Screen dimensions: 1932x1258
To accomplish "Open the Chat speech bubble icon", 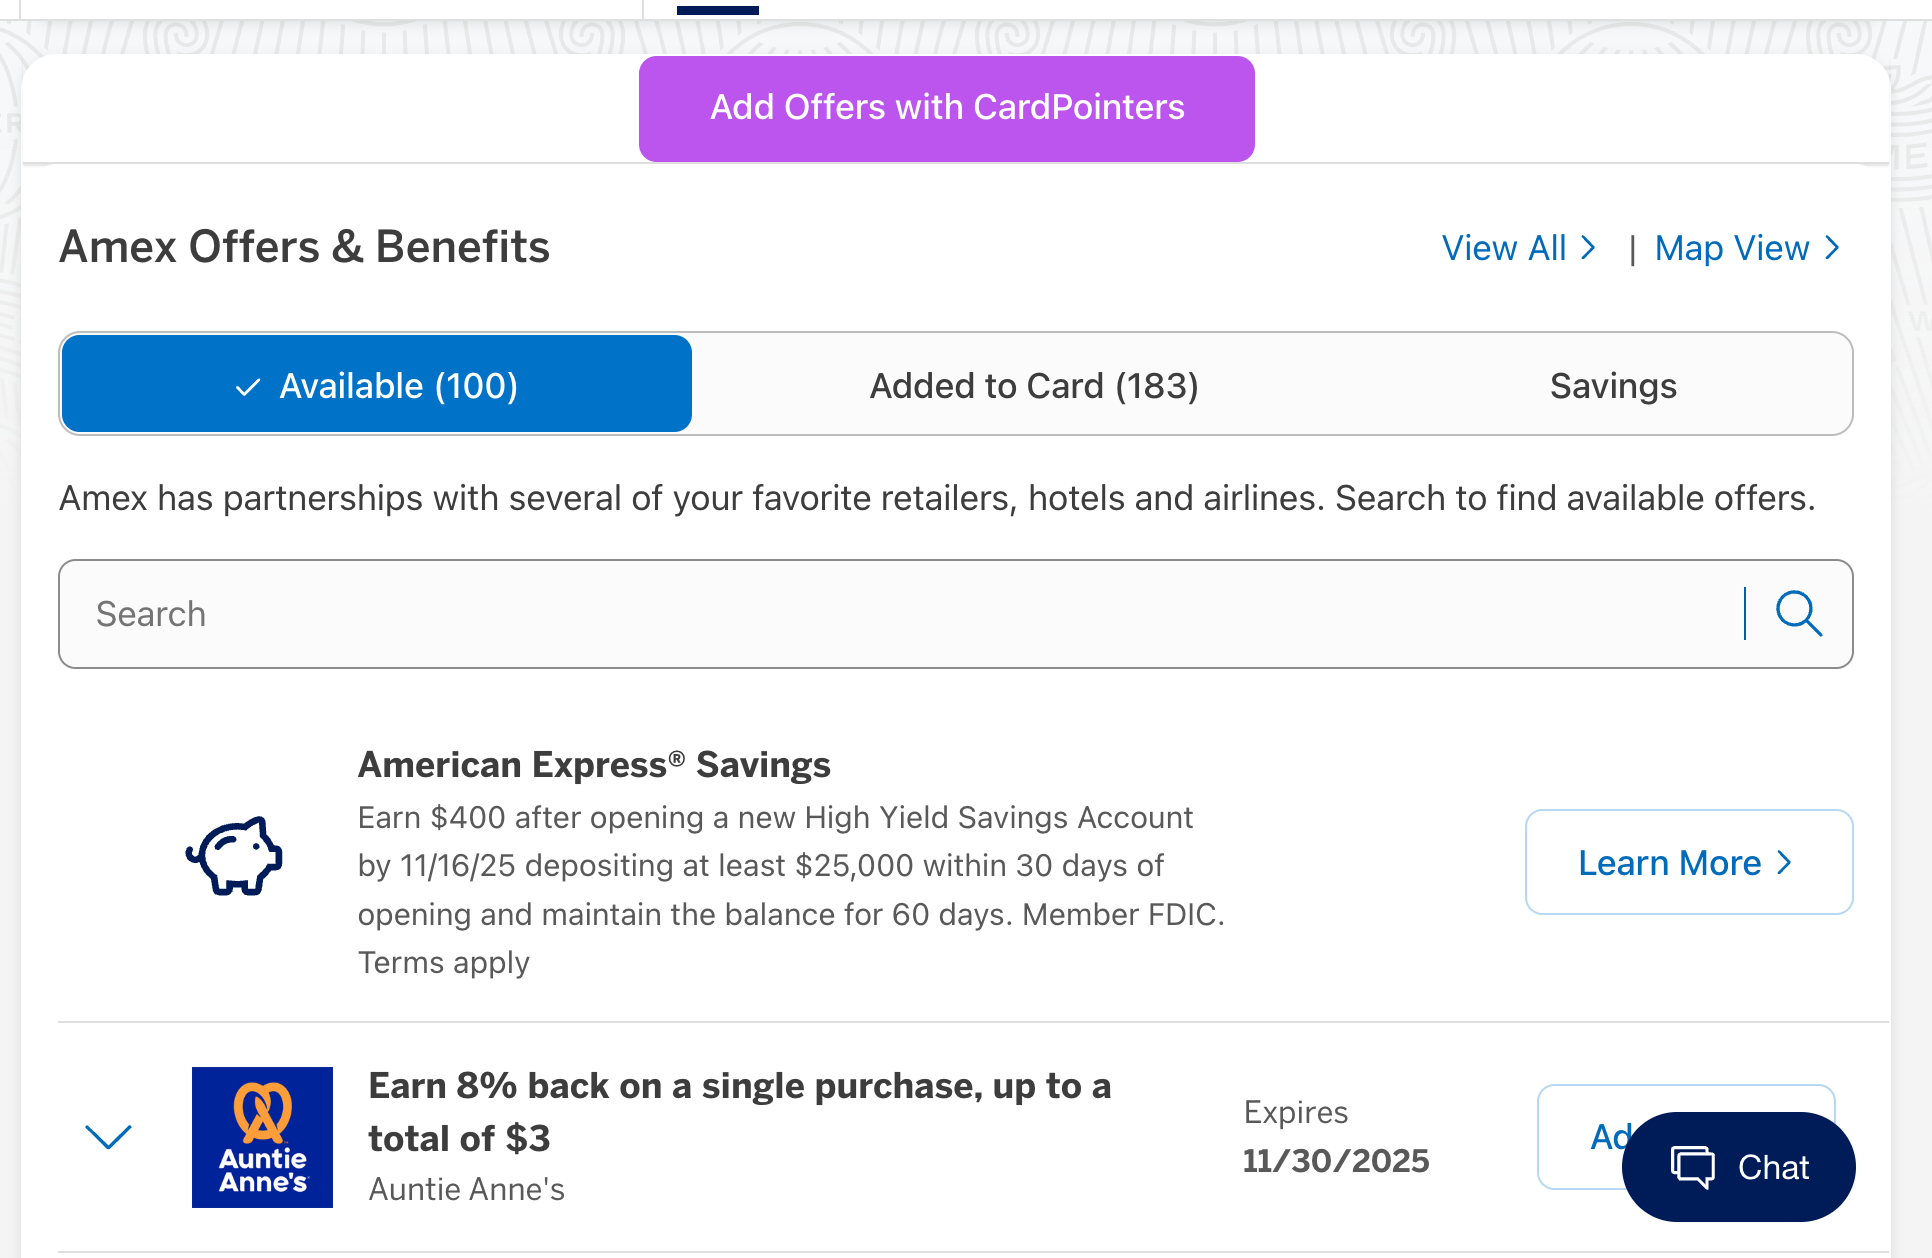I will click(1692, 1167).
